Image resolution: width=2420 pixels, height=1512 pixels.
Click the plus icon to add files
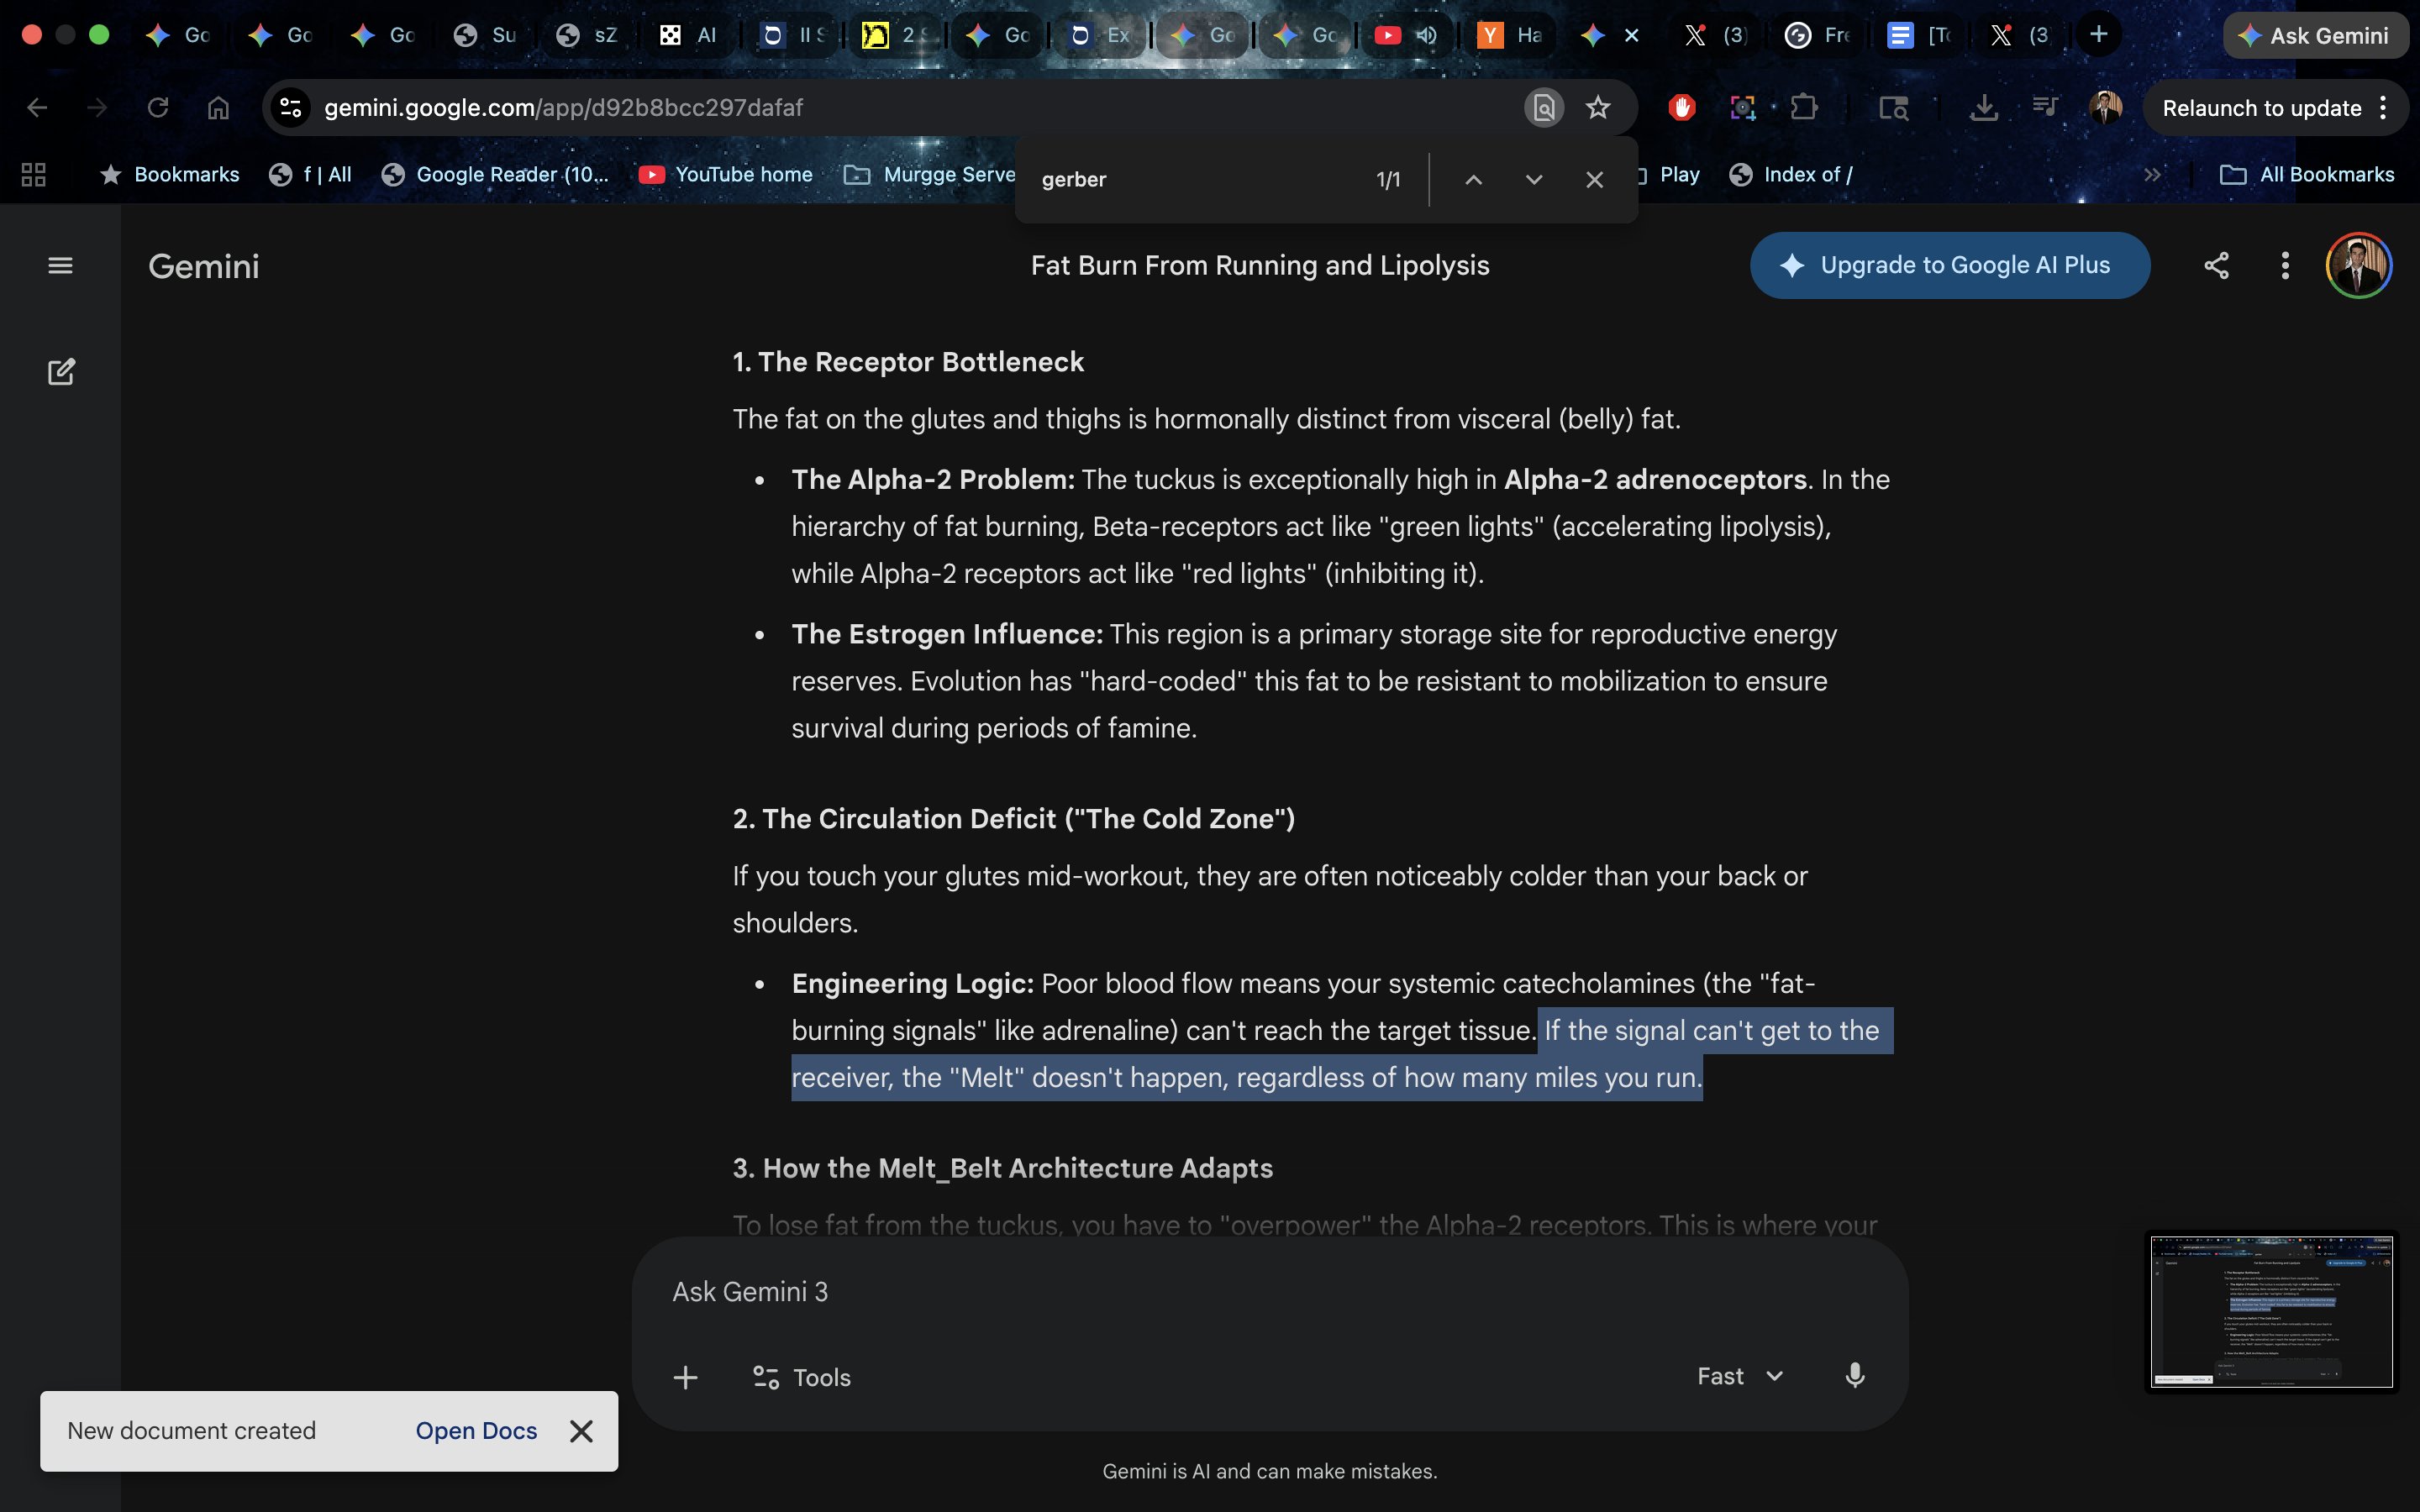685,1377
